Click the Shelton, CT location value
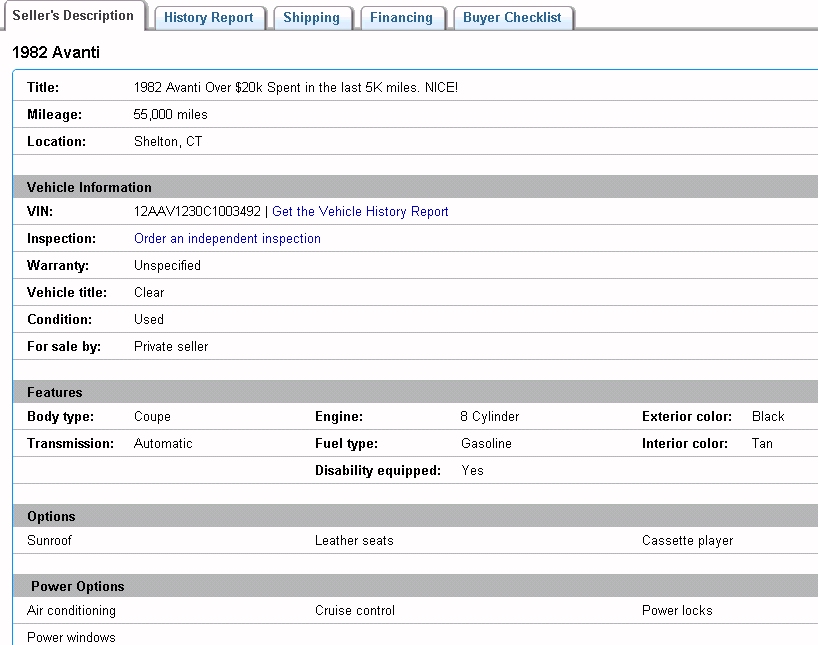Viewport: 818px width, 645px height. coord(168,142)
